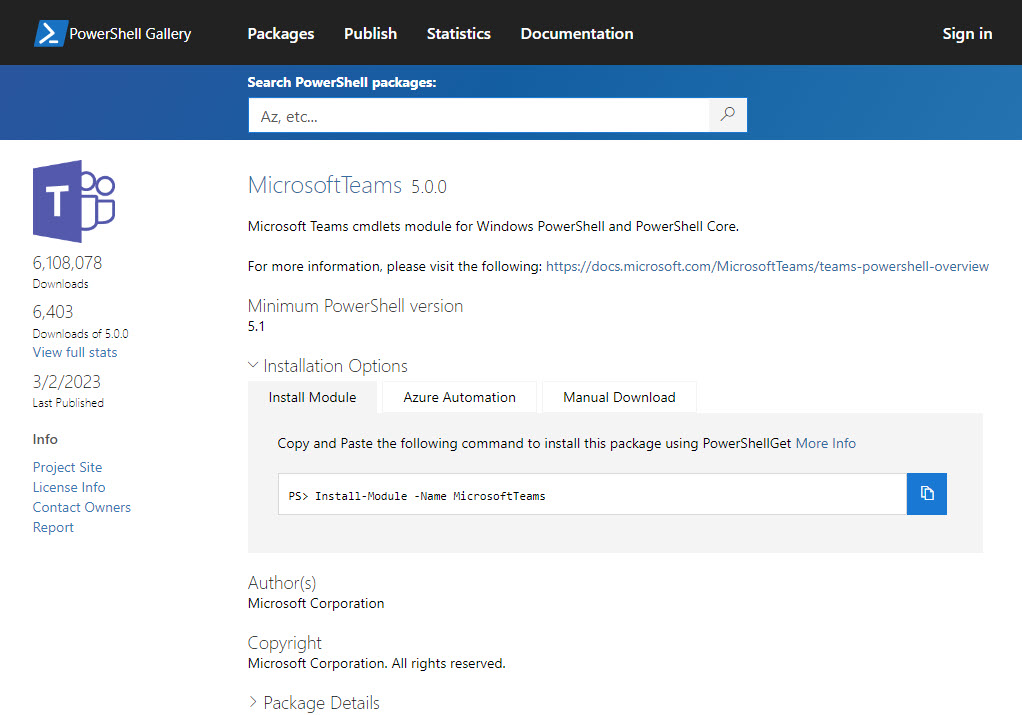Click the PowerShell Gallery logo icon
This screenshot has height=715, width=1022.
[48, 32]
